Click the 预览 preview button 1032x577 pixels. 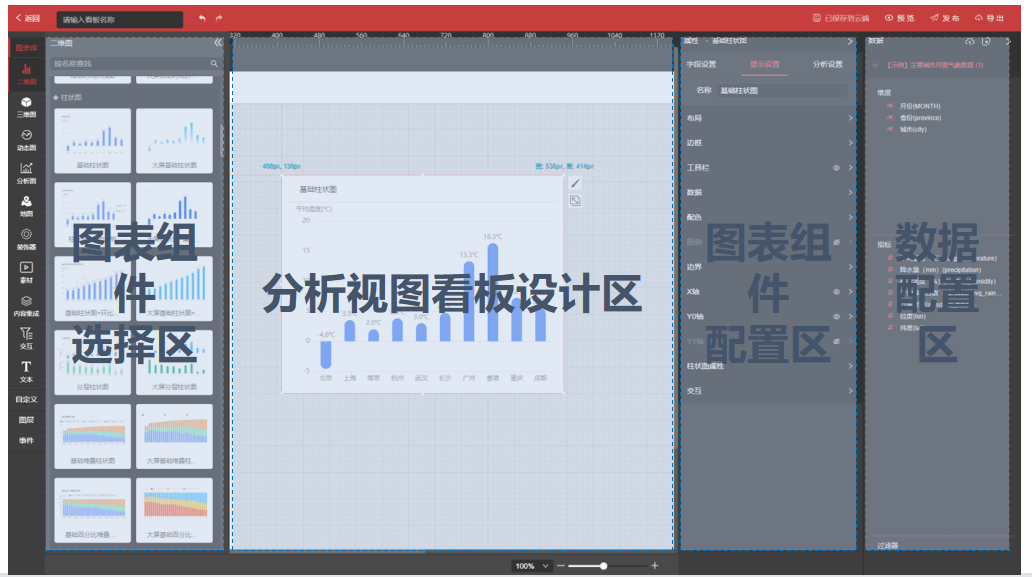[x=900, y=18]
